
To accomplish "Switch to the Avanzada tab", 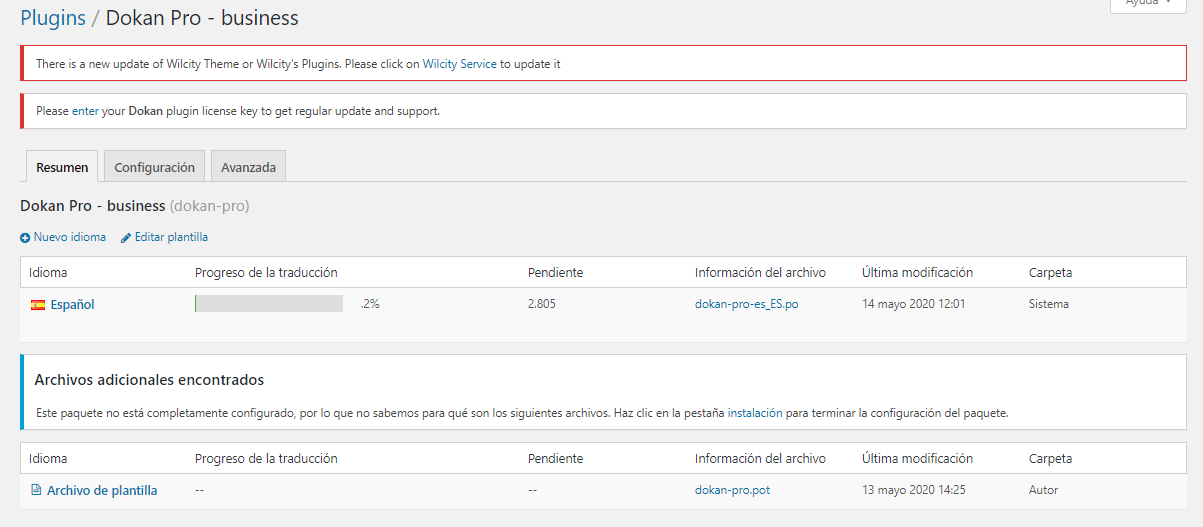I will [249, 167].
